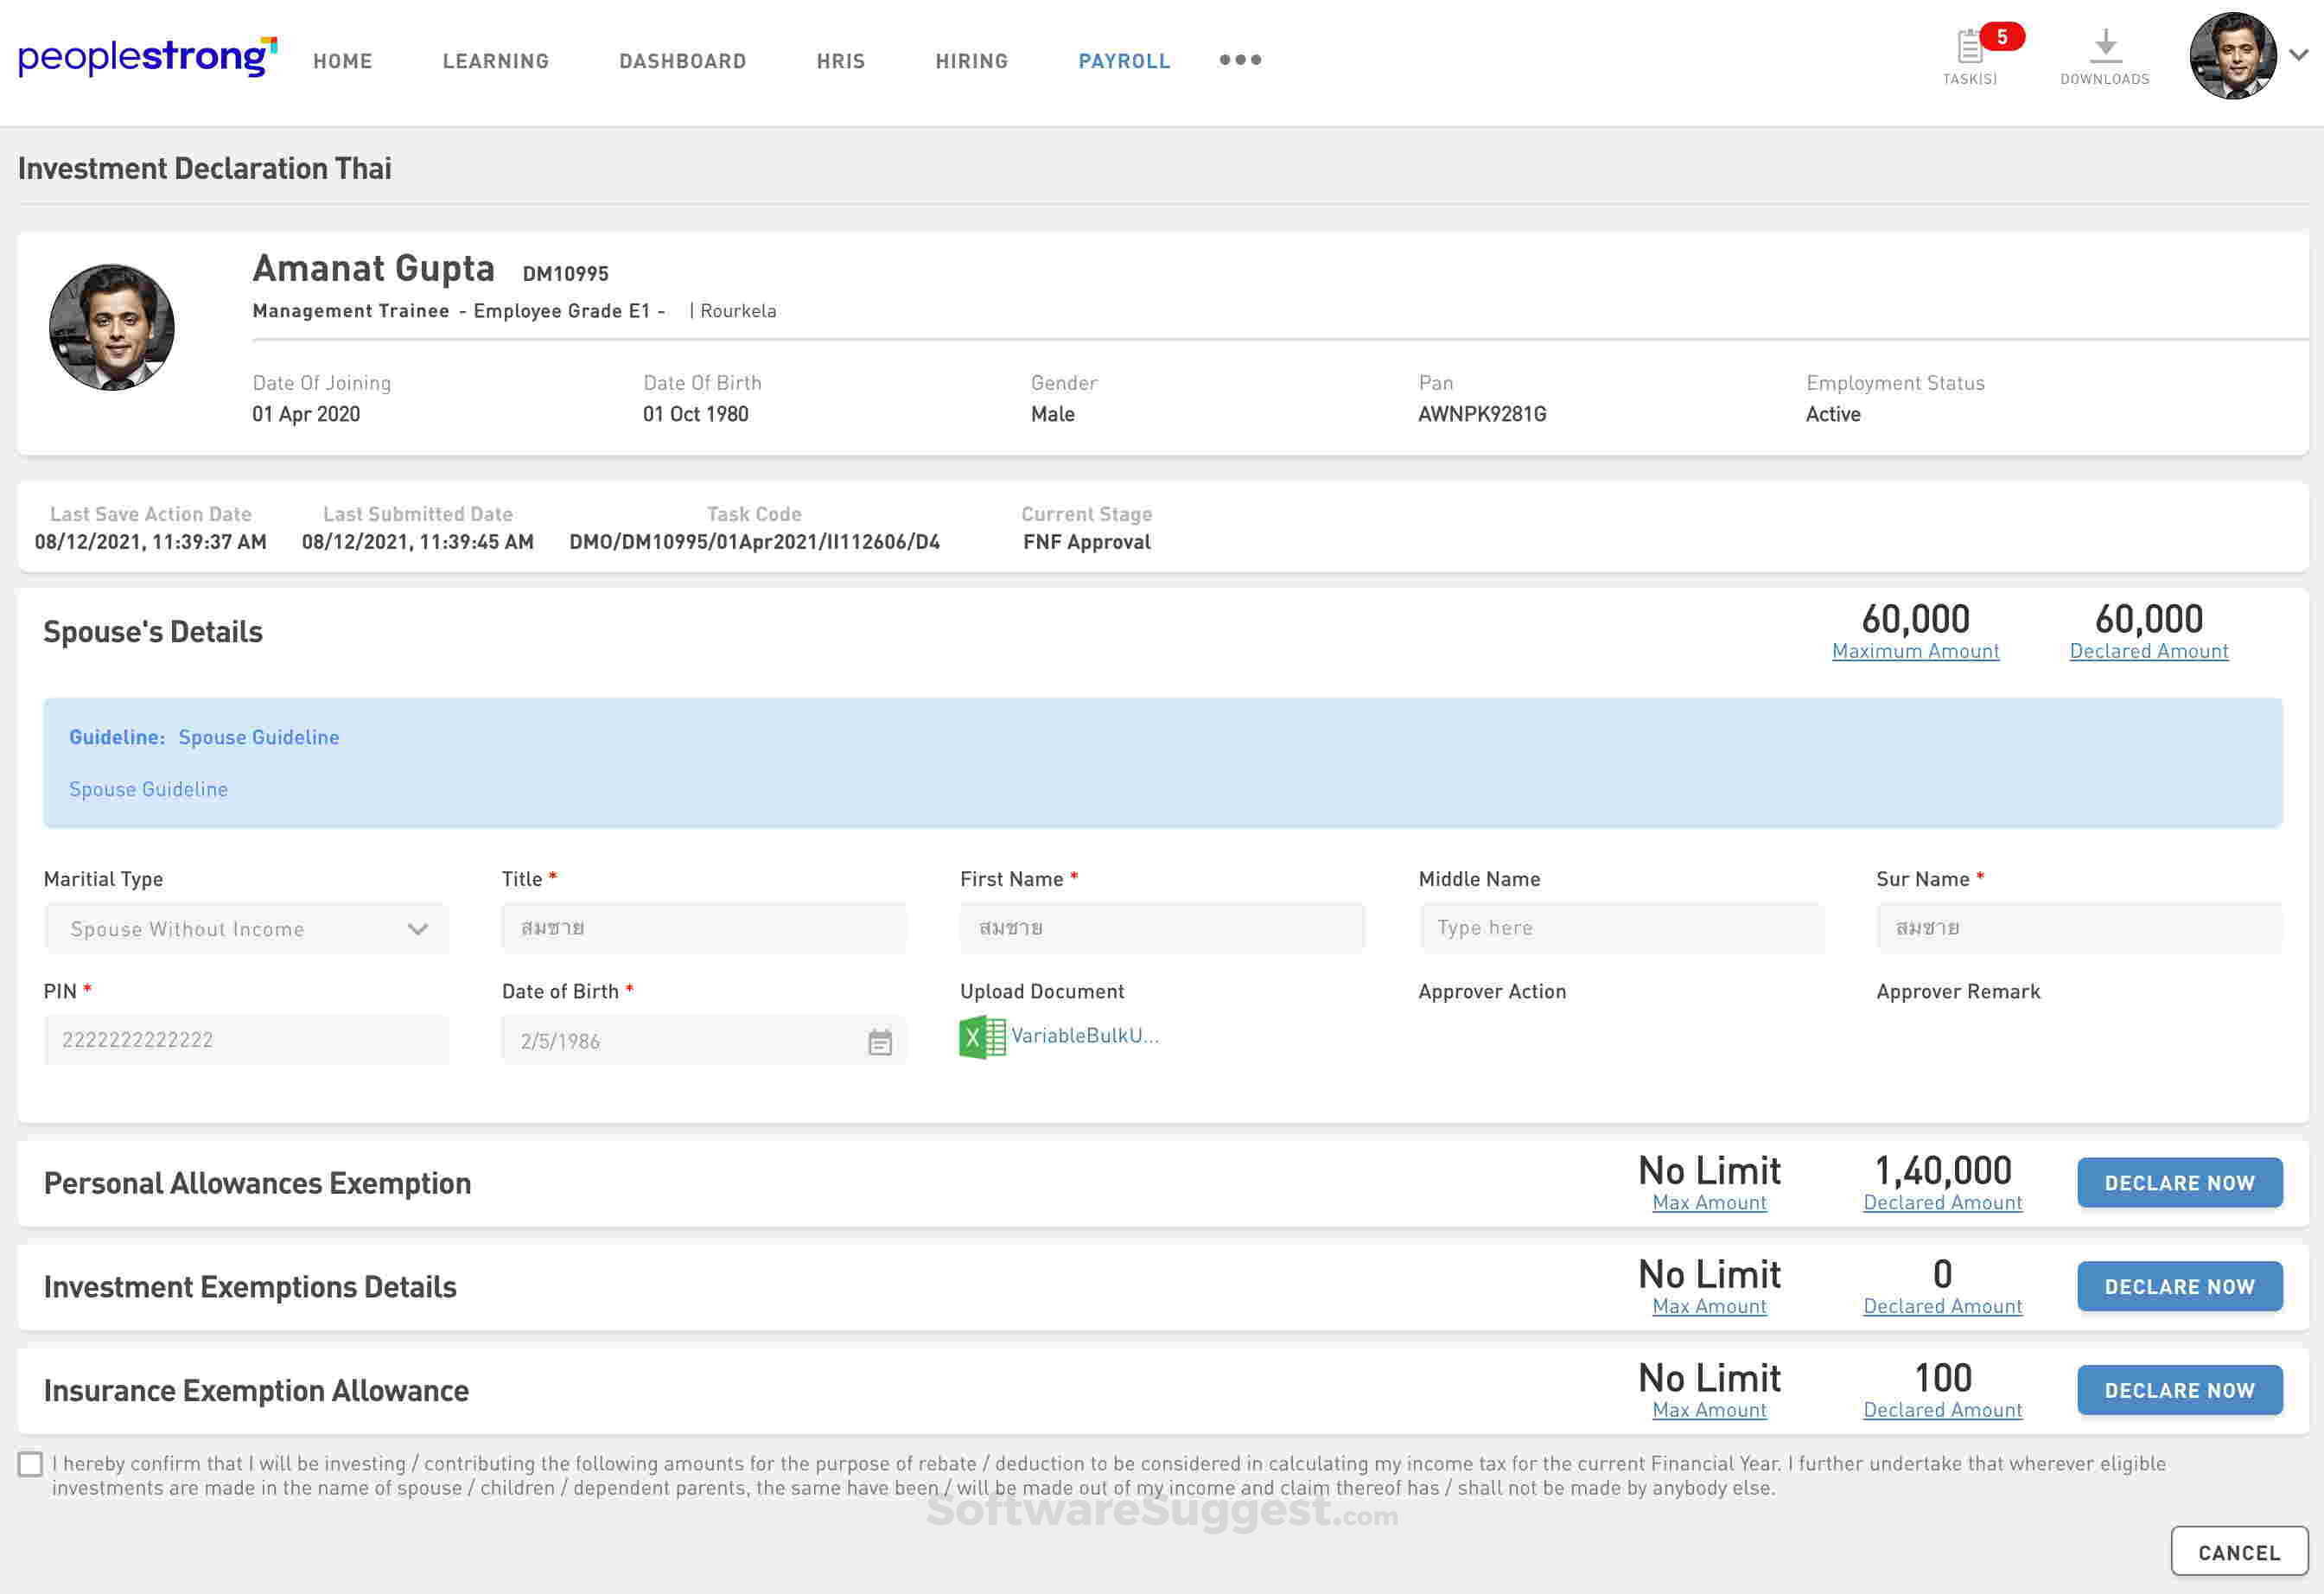Click Amanat Gupta's large profile photo
The image size is (2324, 1594).
pos(112,327)
